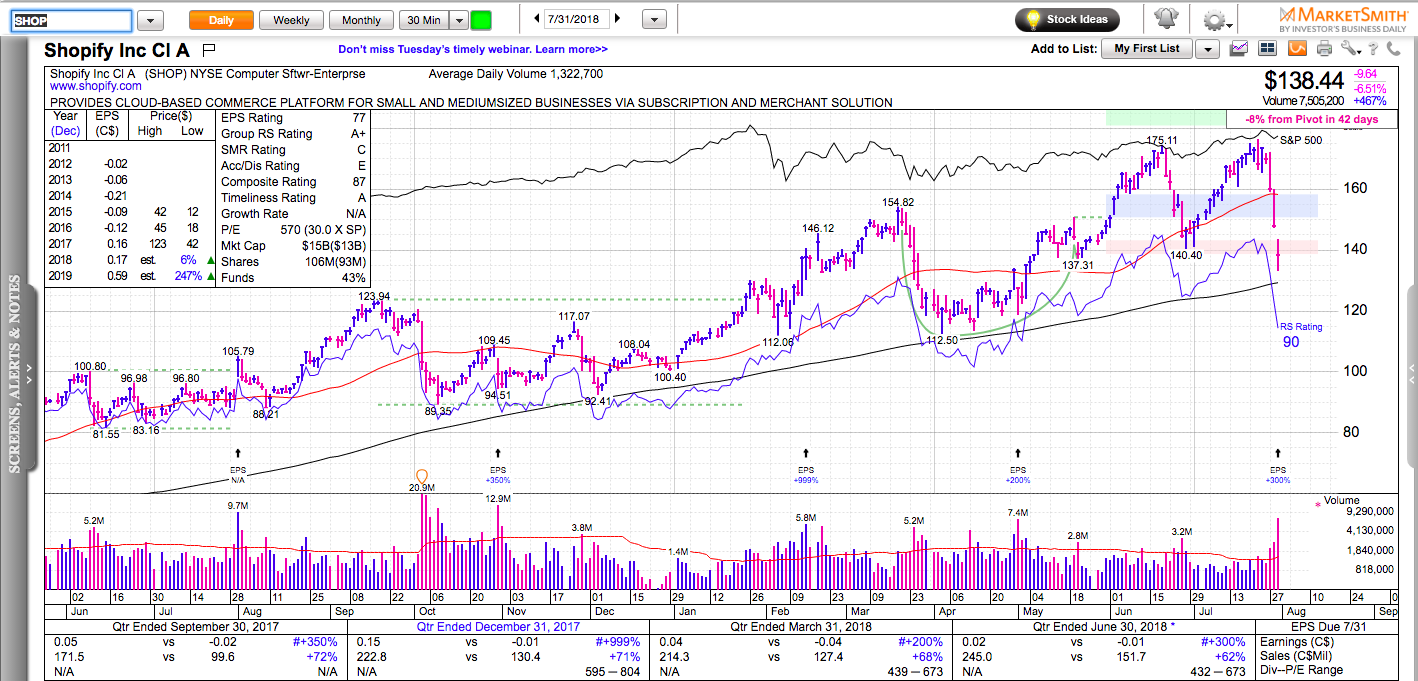Select the Daily chart tab
1418x681 pixels.
pyautogui.click(x=221, y=20)
